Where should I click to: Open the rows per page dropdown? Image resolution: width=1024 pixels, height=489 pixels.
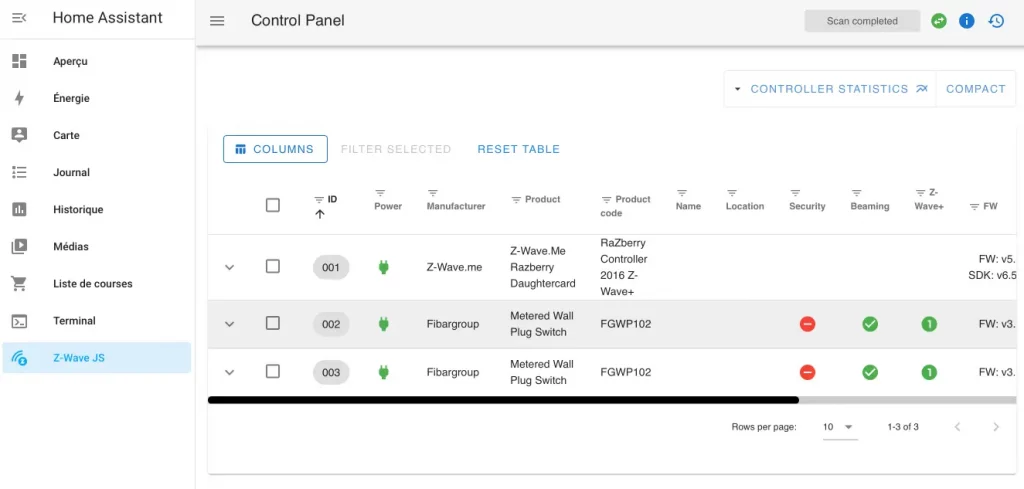(x=839, y=427)
